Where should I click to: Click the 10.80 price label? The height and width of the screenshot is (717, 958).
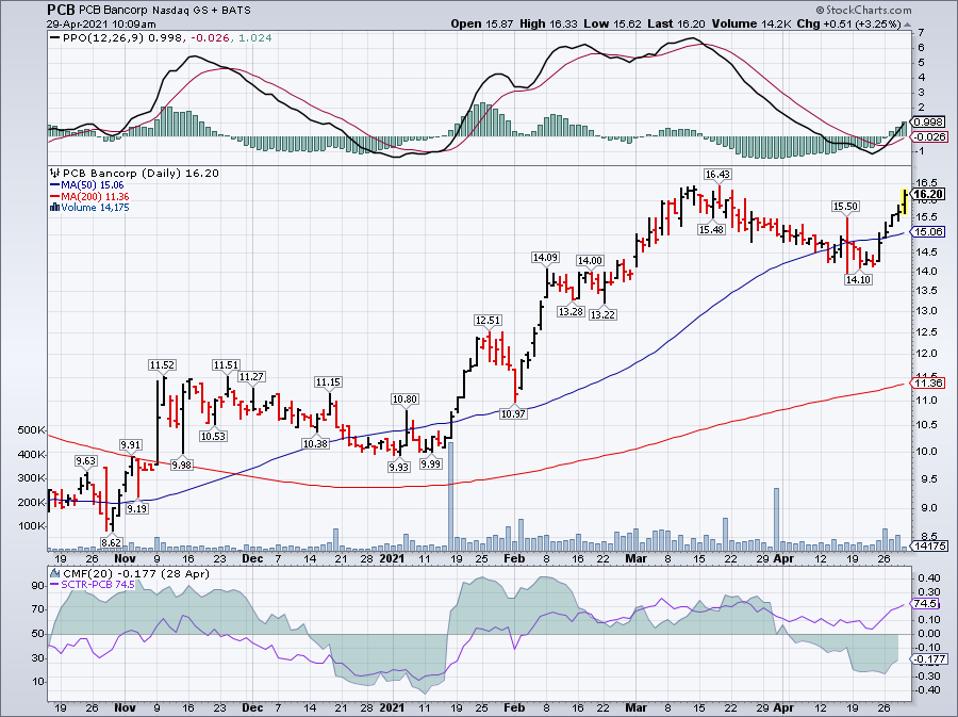click(x=404, y=399)
